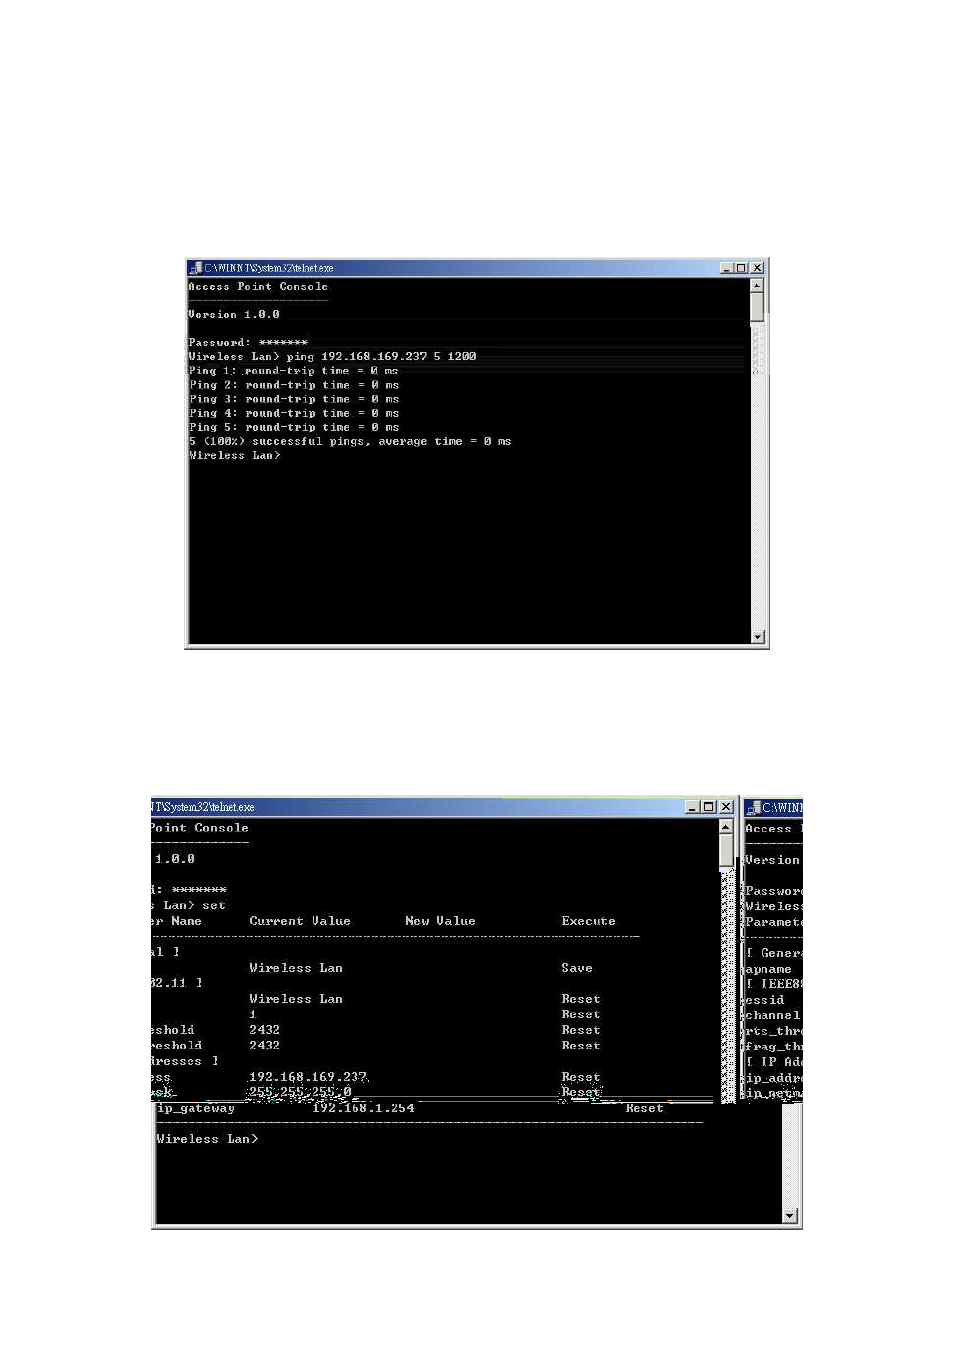The width and height of the screenshot is (954, 1351).
Task: Click the scrollbar thumb in the bottom telnet window
Action: 726,851
